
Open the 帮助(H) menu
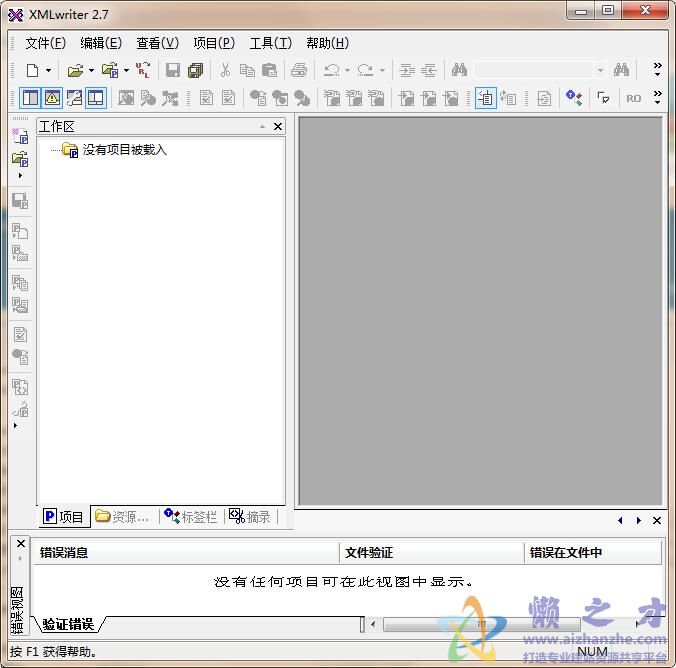(327, 43)
